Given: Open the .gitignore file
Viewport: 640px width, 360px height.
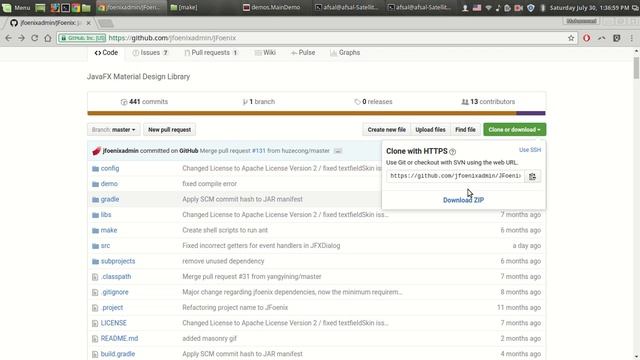Looking at the screenshot, I should 115,292.
